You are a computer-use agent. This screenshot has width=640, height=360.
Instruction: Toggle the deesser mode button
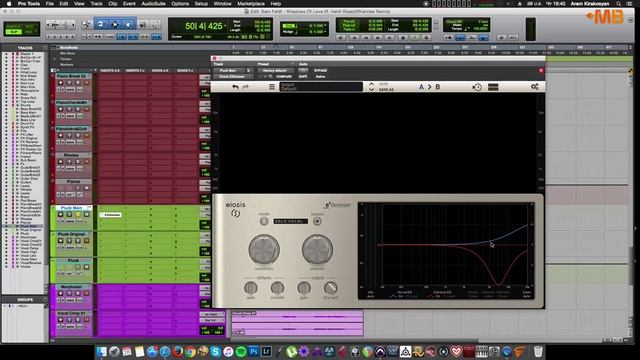pos(264,221)
